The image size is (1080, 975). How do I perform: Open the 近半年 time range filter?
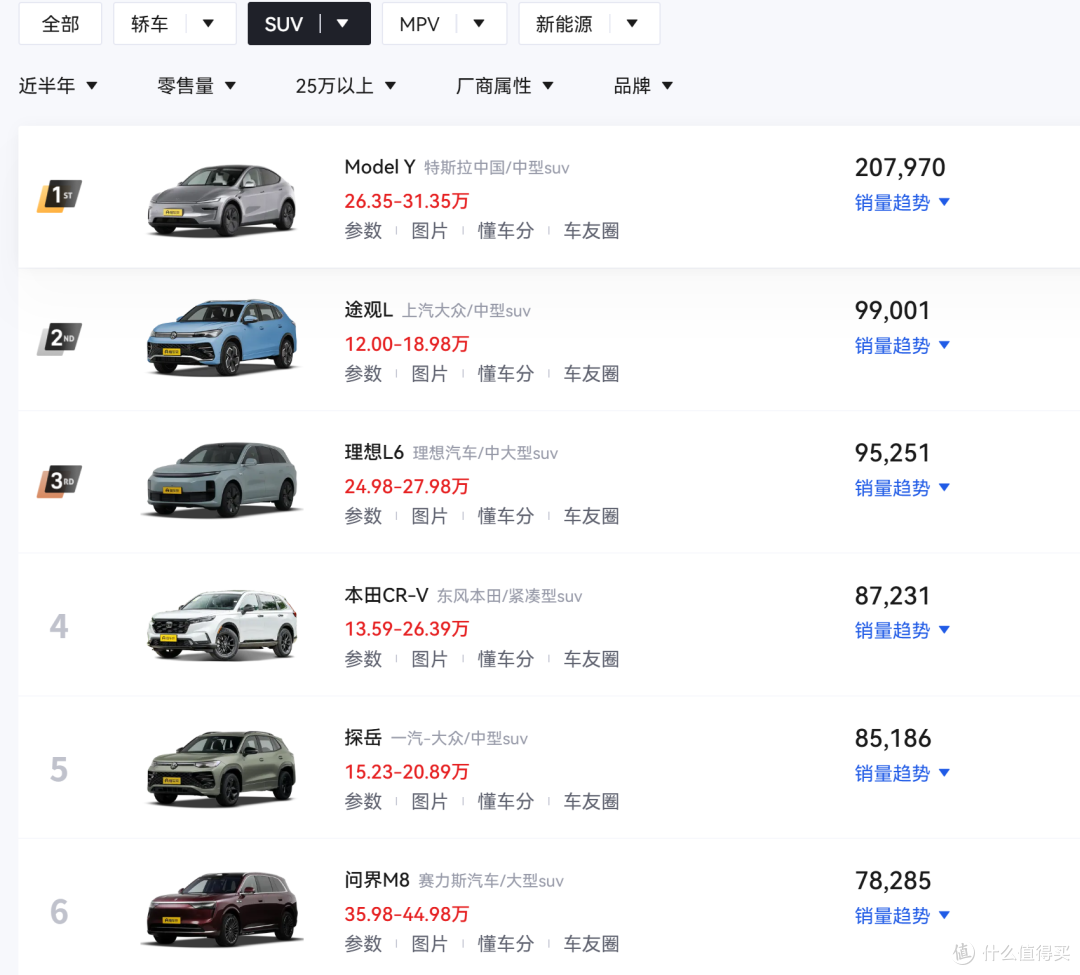58,85
